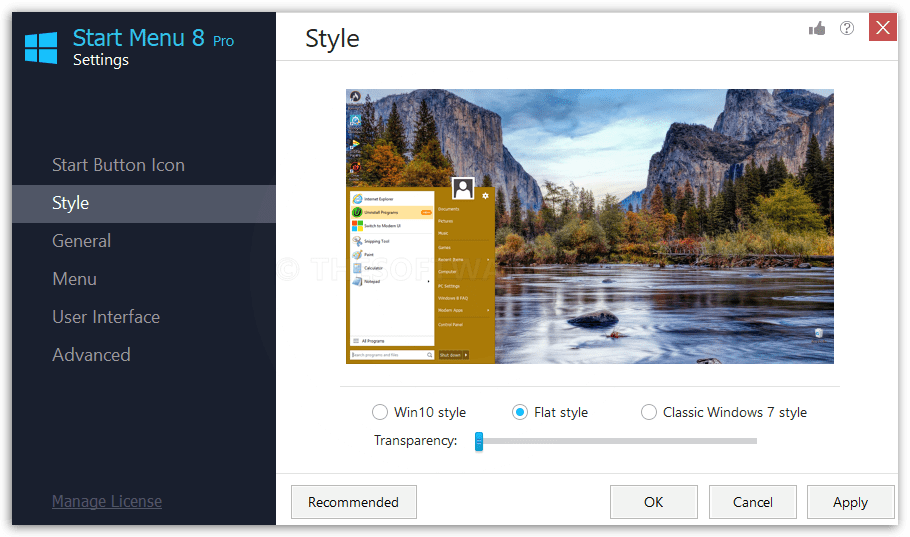Open the help question mark icon
Viewport: 910px width, 537px height.
847,28
